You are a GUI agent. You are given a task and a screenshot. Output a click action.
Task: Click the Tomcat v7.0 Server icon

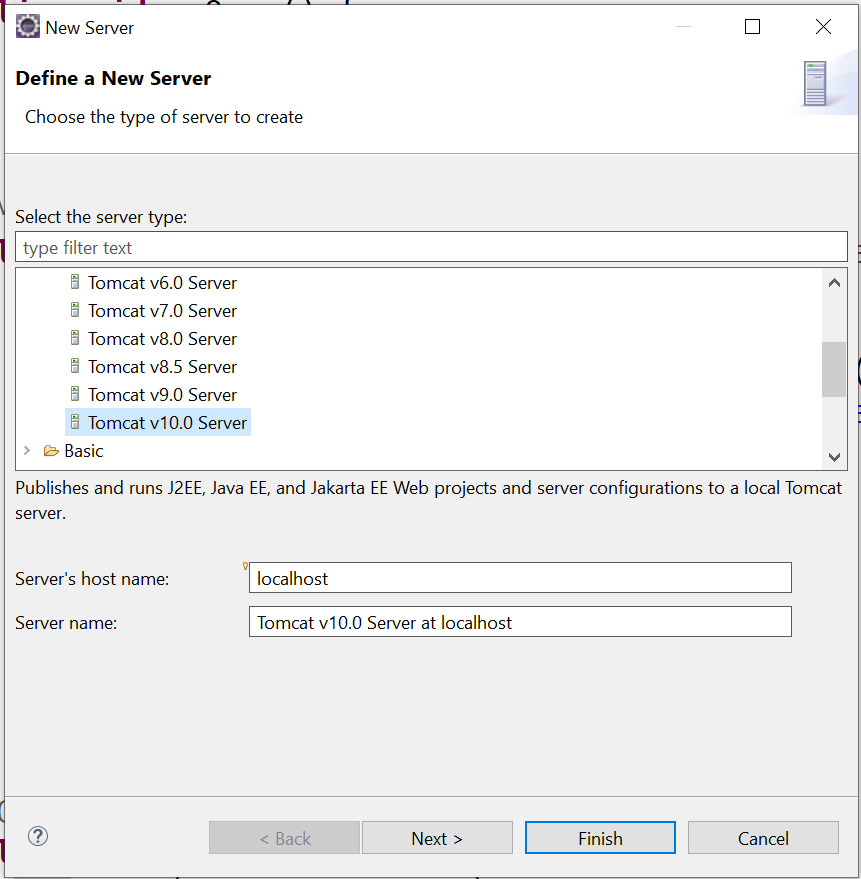[x=75, y=310]
